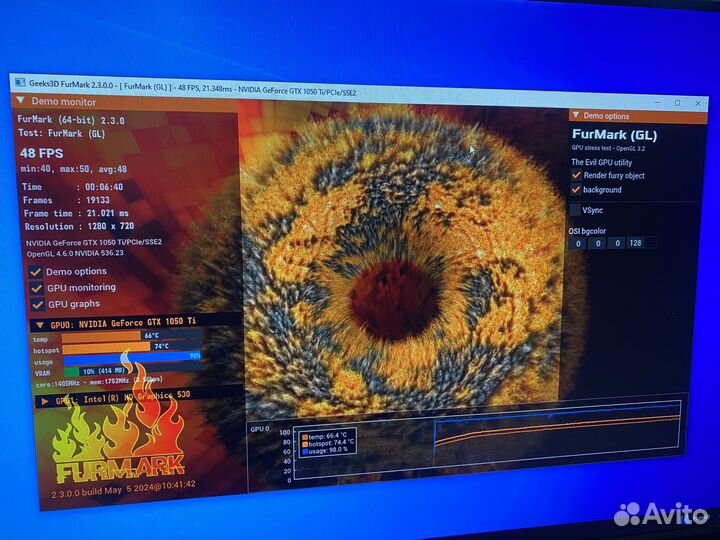
Task: Turn off the GPU graphs checkbox
Action: click(x=37, y=304)
